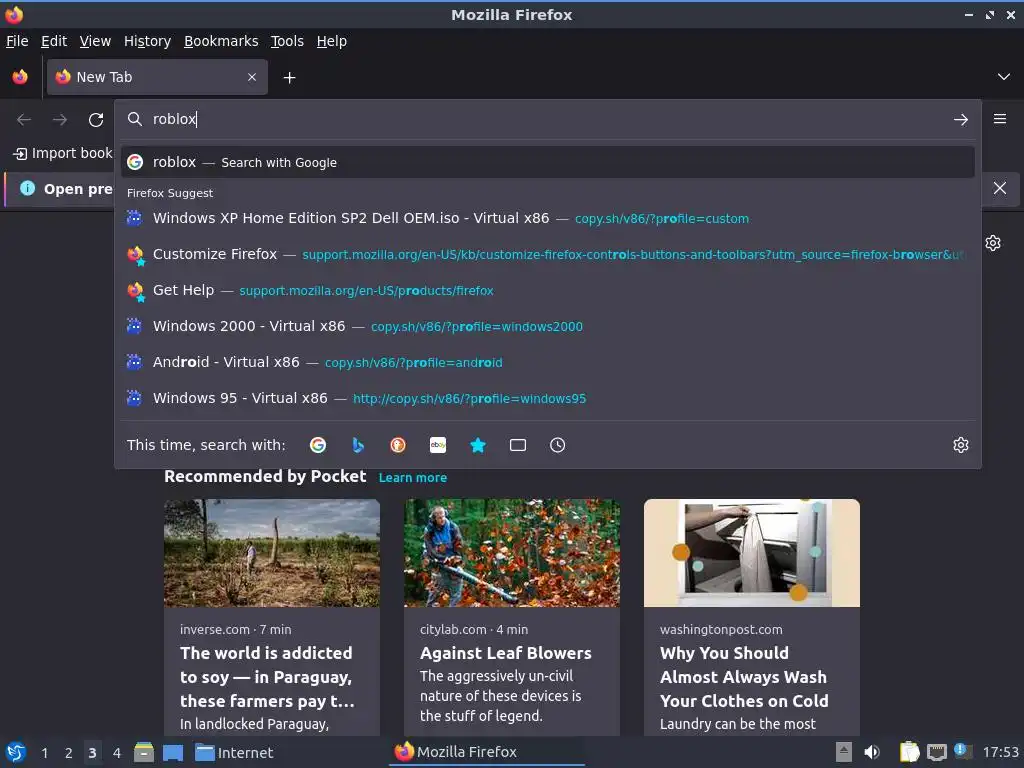
Task: Open Windows XP Home Edition SP2 suggestion
Action: (x=547, y=218)
